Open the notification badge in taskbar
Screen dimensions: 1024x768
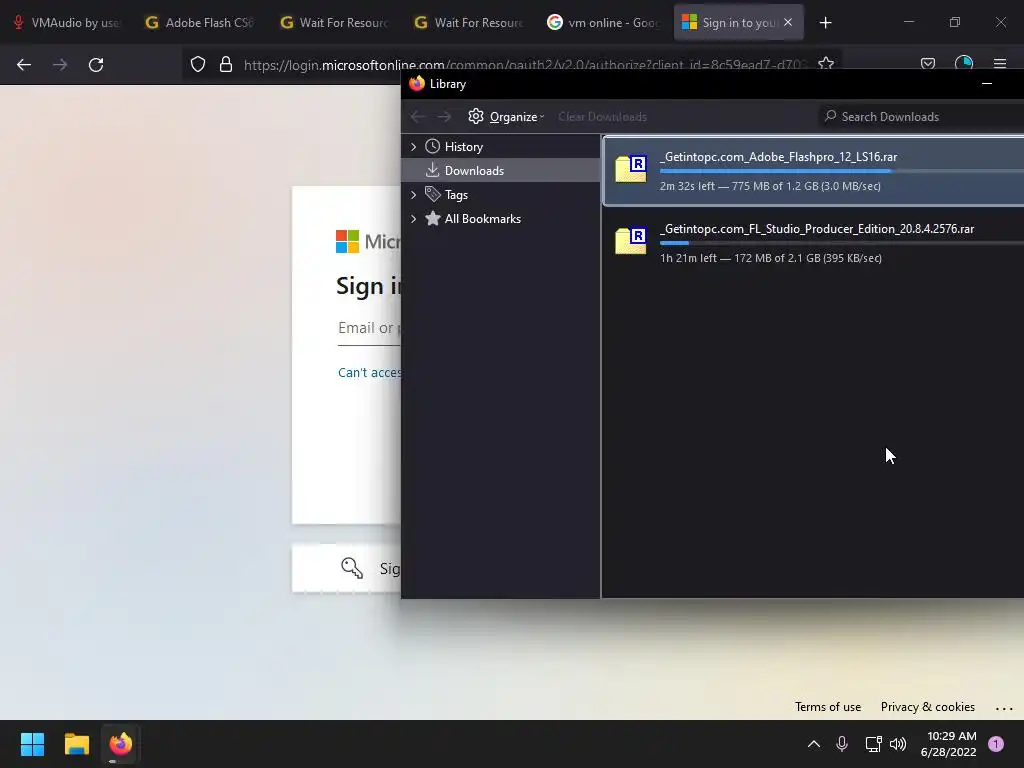[x=996, y=744]
